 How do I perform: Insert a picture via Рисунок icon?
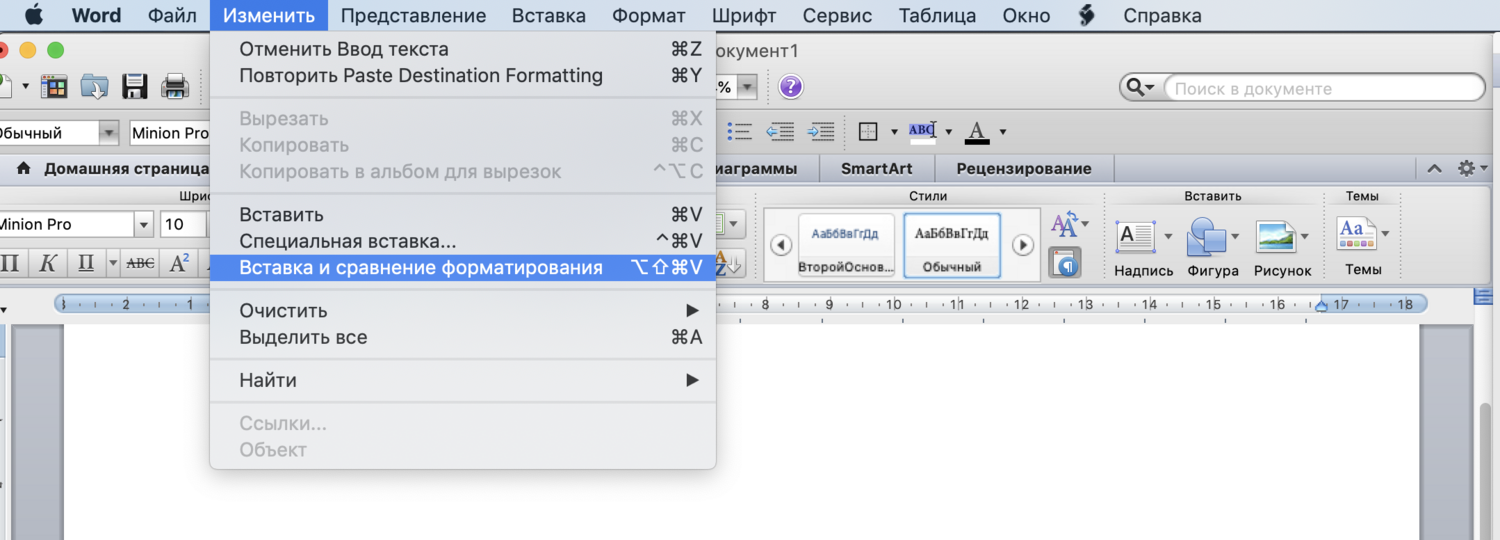1276,238
